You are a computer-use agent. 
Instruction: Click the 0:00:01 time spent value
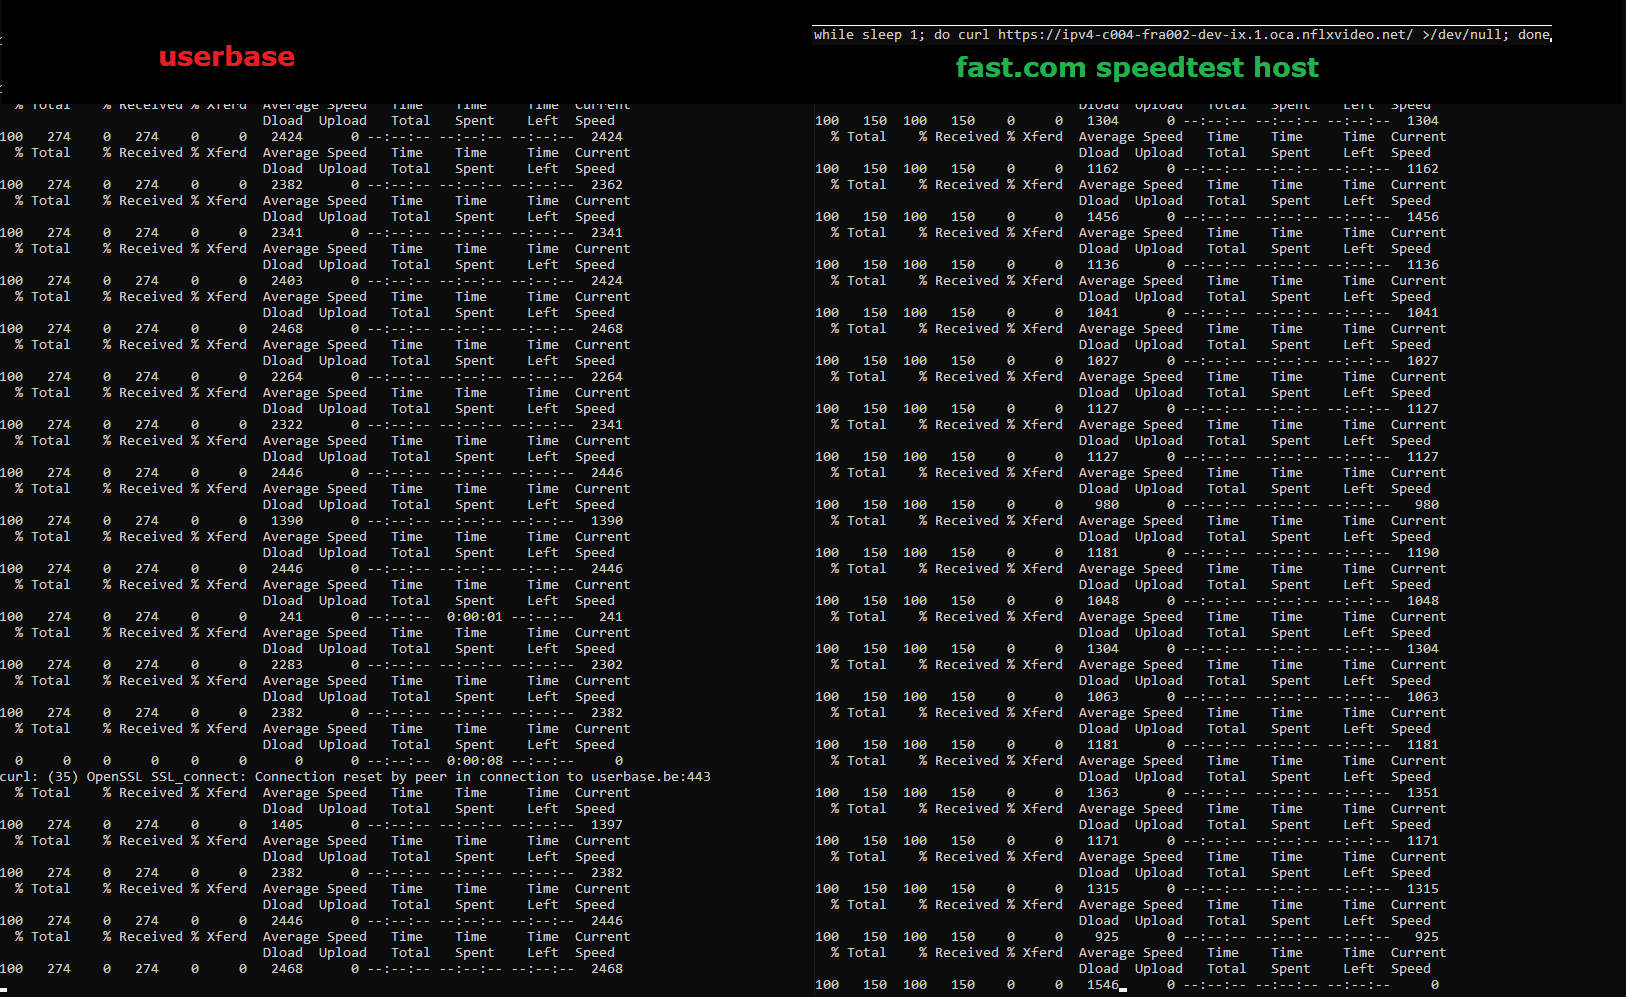[x=474, y=617]
